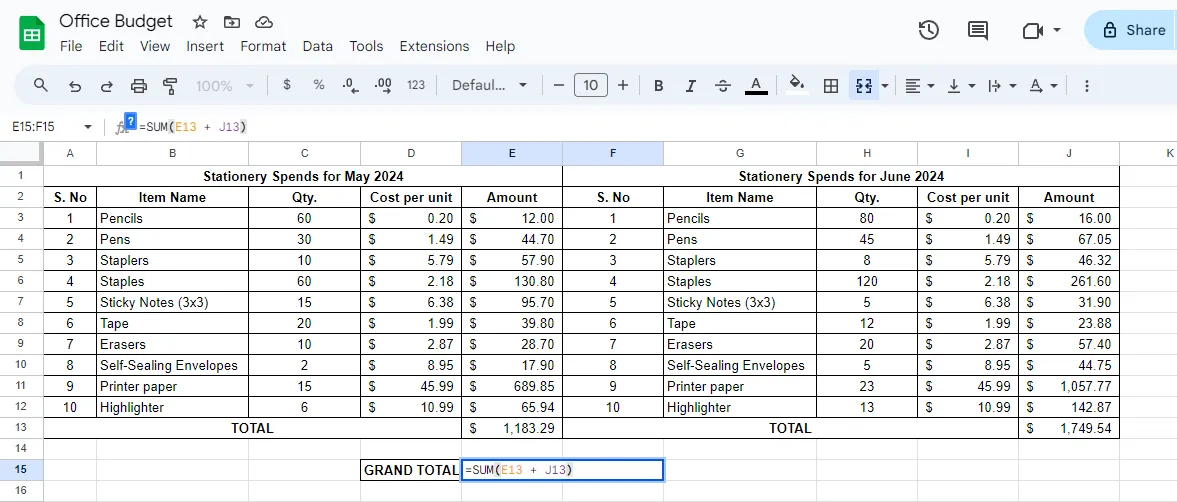Open the Extensions menu
The width and height of the screenshot is (1177, 502).
(x=434, y=46)
